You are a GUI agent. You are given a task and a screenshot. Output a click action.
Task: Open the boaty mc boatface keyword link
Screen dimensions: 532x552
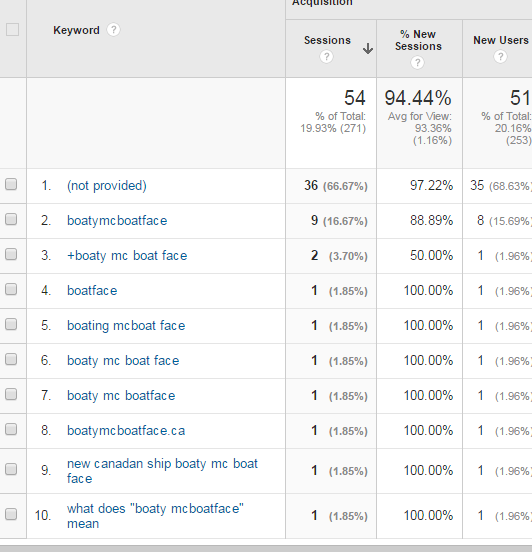pyautogui.click(x=121, y=396)
